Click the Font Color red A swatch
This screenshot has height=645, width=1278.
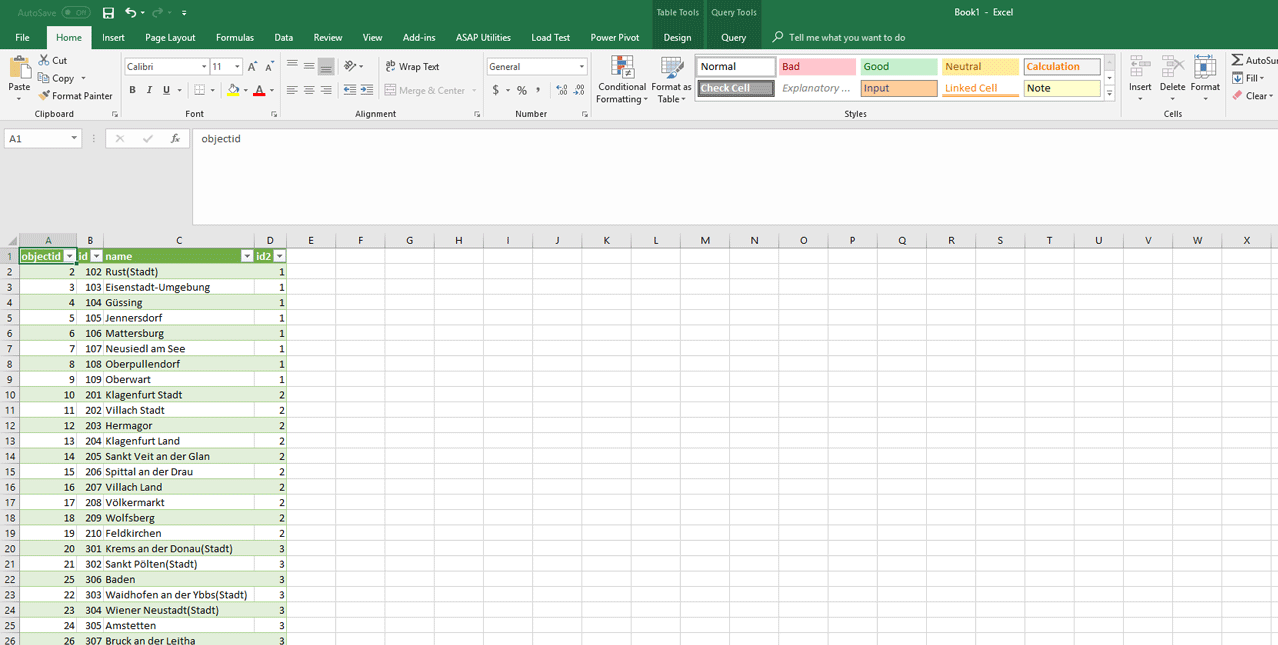(x=259, y=90)
